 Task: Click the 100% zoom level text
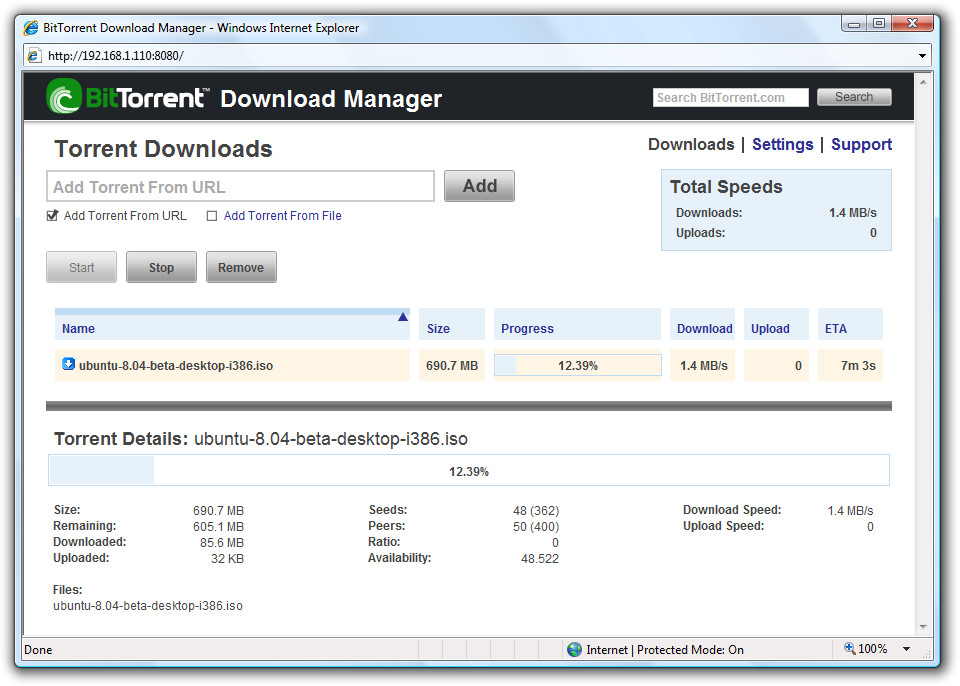pos(872,649)
